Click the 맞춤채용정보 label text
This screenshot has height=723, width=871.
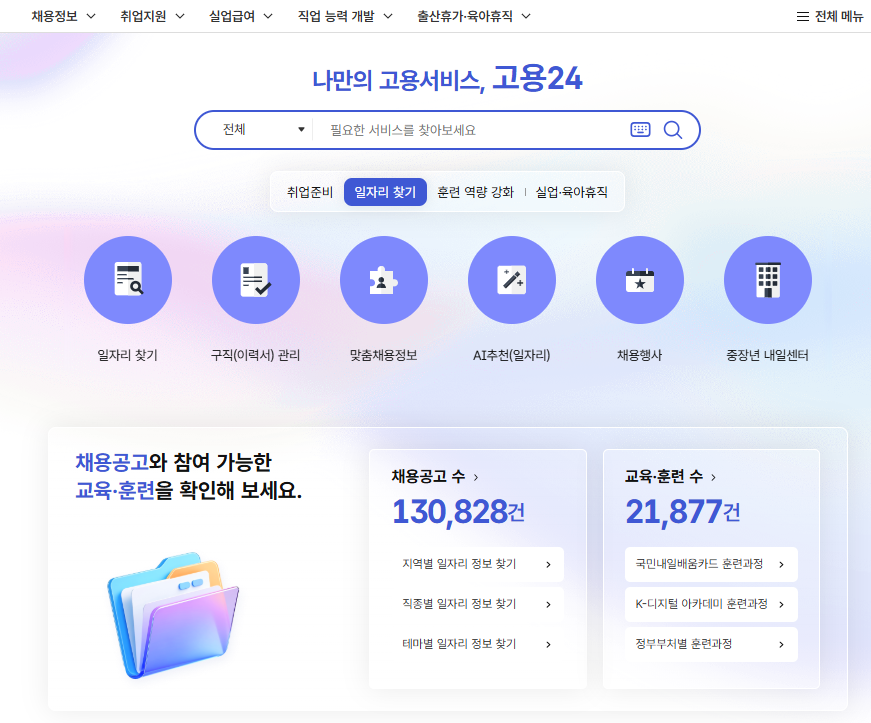[x=383, y=355]
